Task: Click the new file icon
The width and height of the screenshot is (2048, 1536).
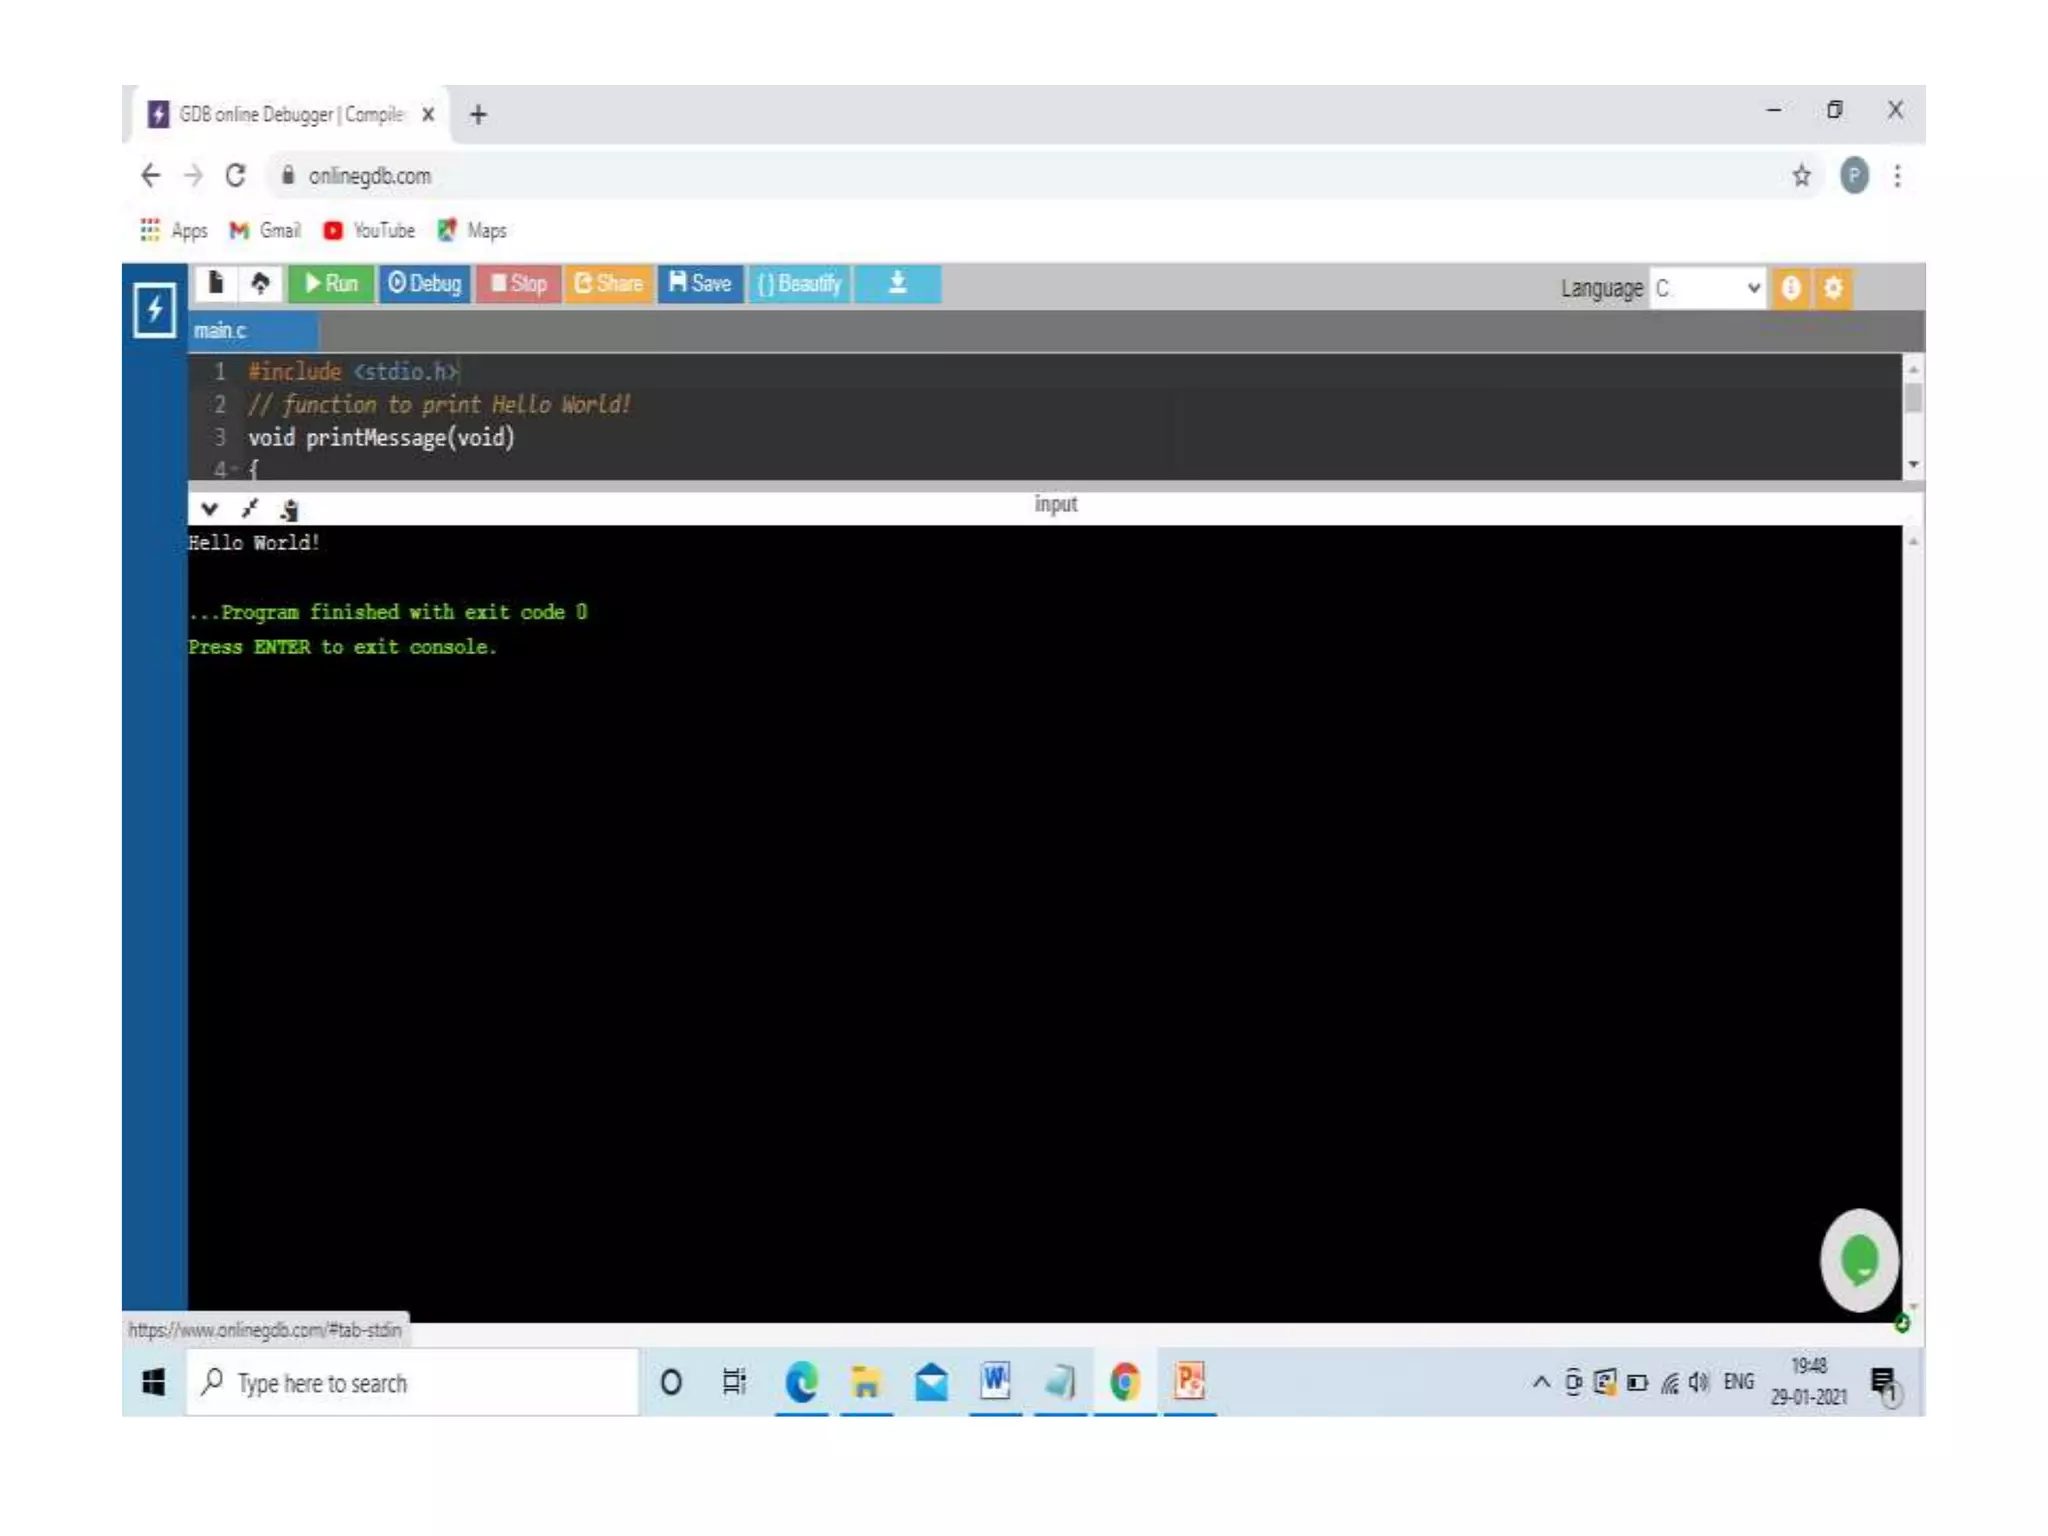Action: [215, 284]
